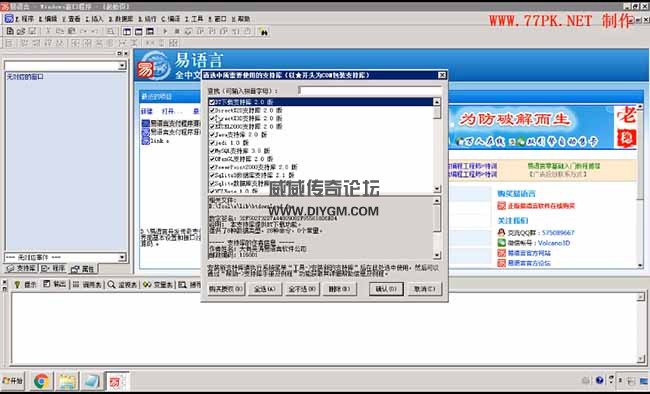Click the 全选 button

click(264, 289)
